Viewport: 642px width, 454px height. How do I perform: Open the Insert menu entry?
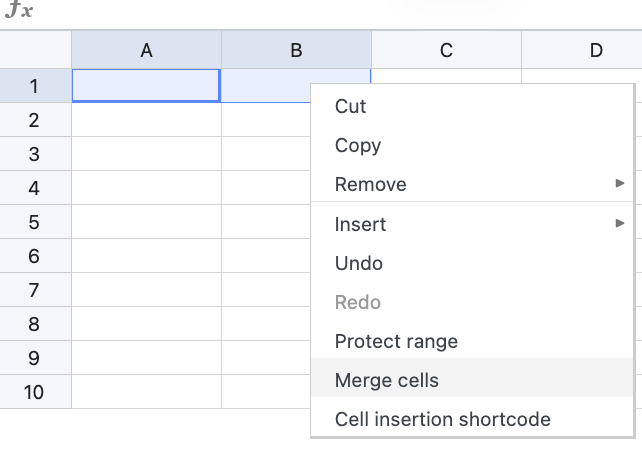pos(360,224)
